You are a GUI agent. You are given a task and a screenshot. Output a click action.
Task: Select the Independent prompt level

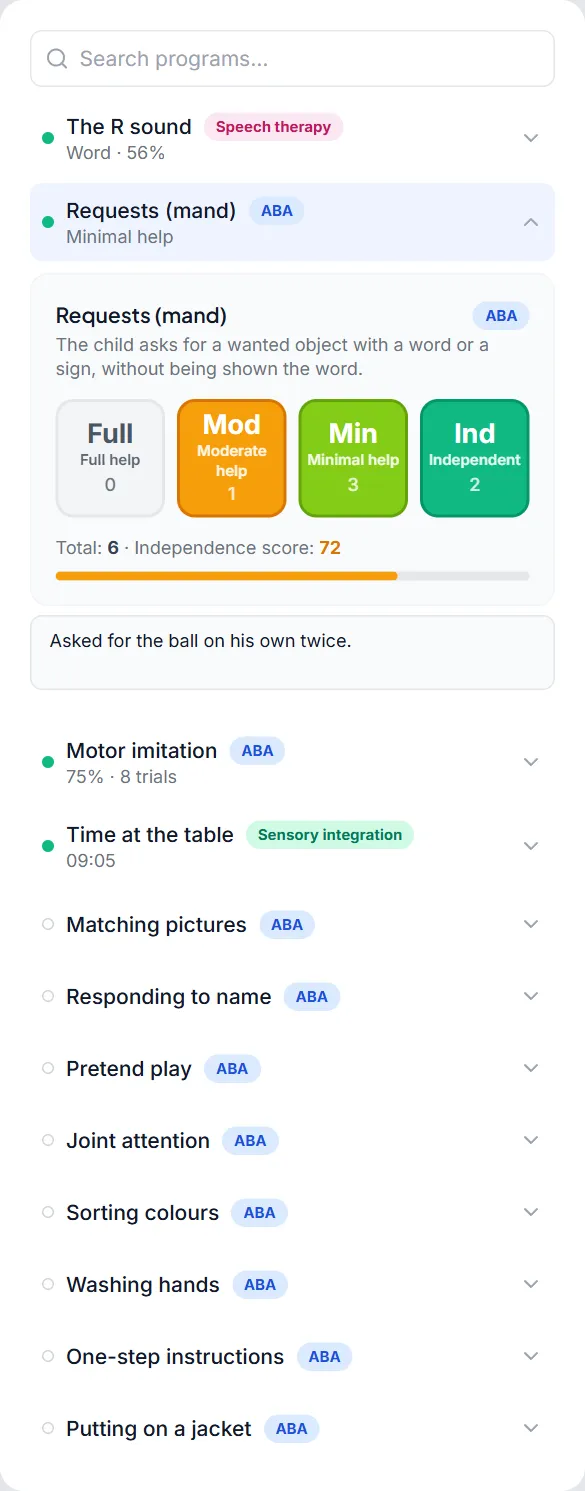pos(474,458)
